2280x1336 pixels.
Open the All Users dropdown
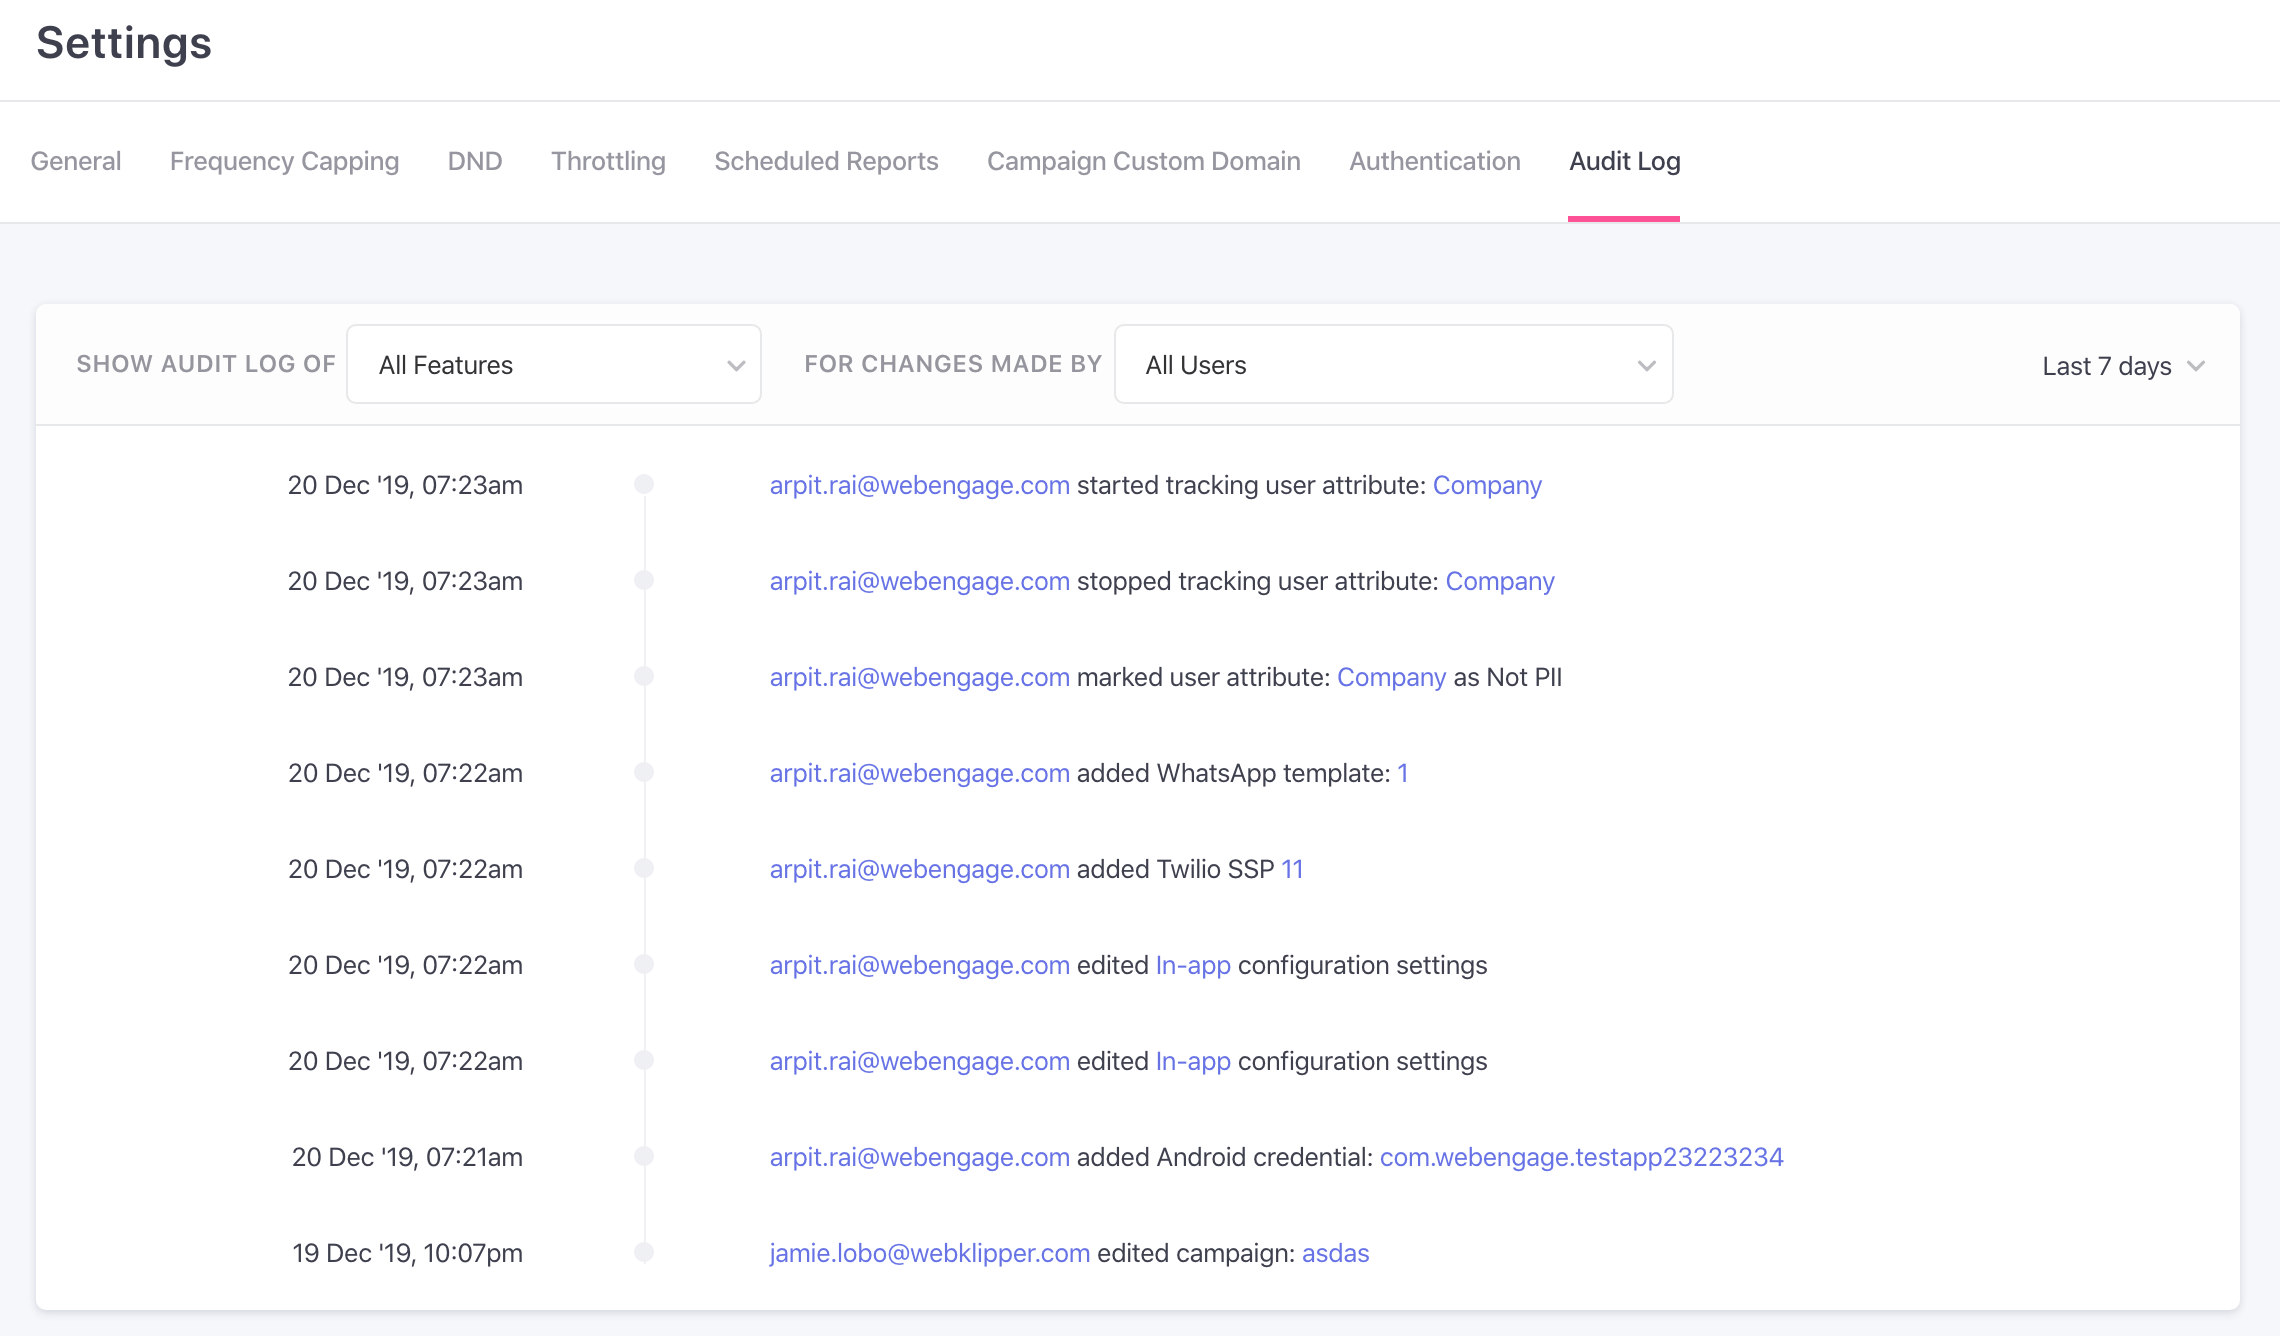(1392, 365)
